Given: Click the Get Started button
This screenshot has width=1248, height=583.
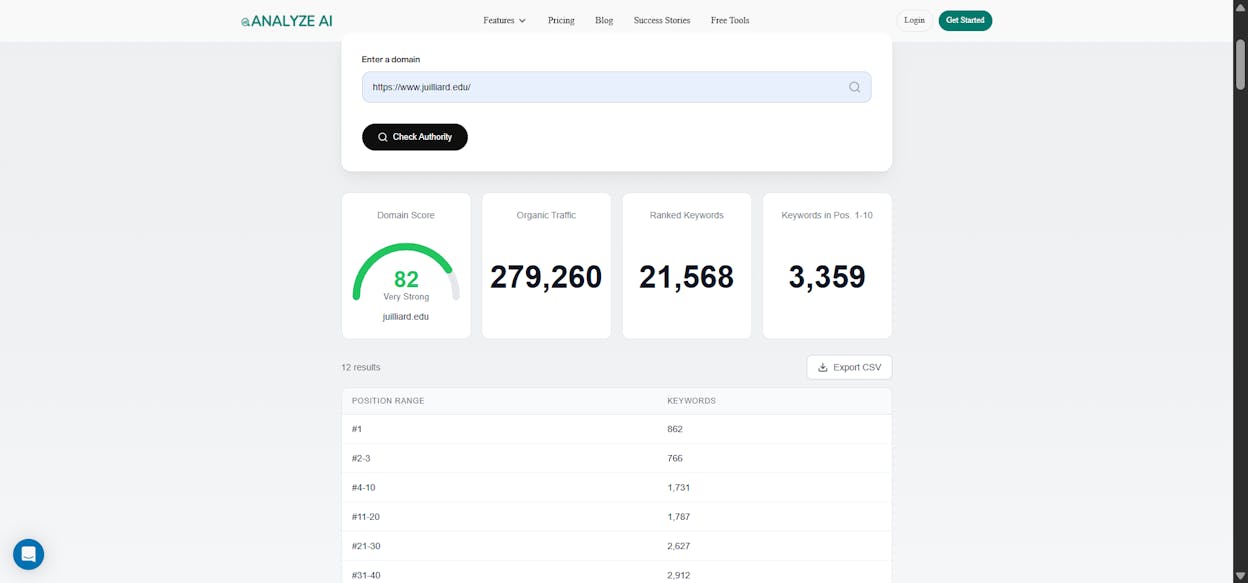Looking at the screenshot, I should click(965, 20).
